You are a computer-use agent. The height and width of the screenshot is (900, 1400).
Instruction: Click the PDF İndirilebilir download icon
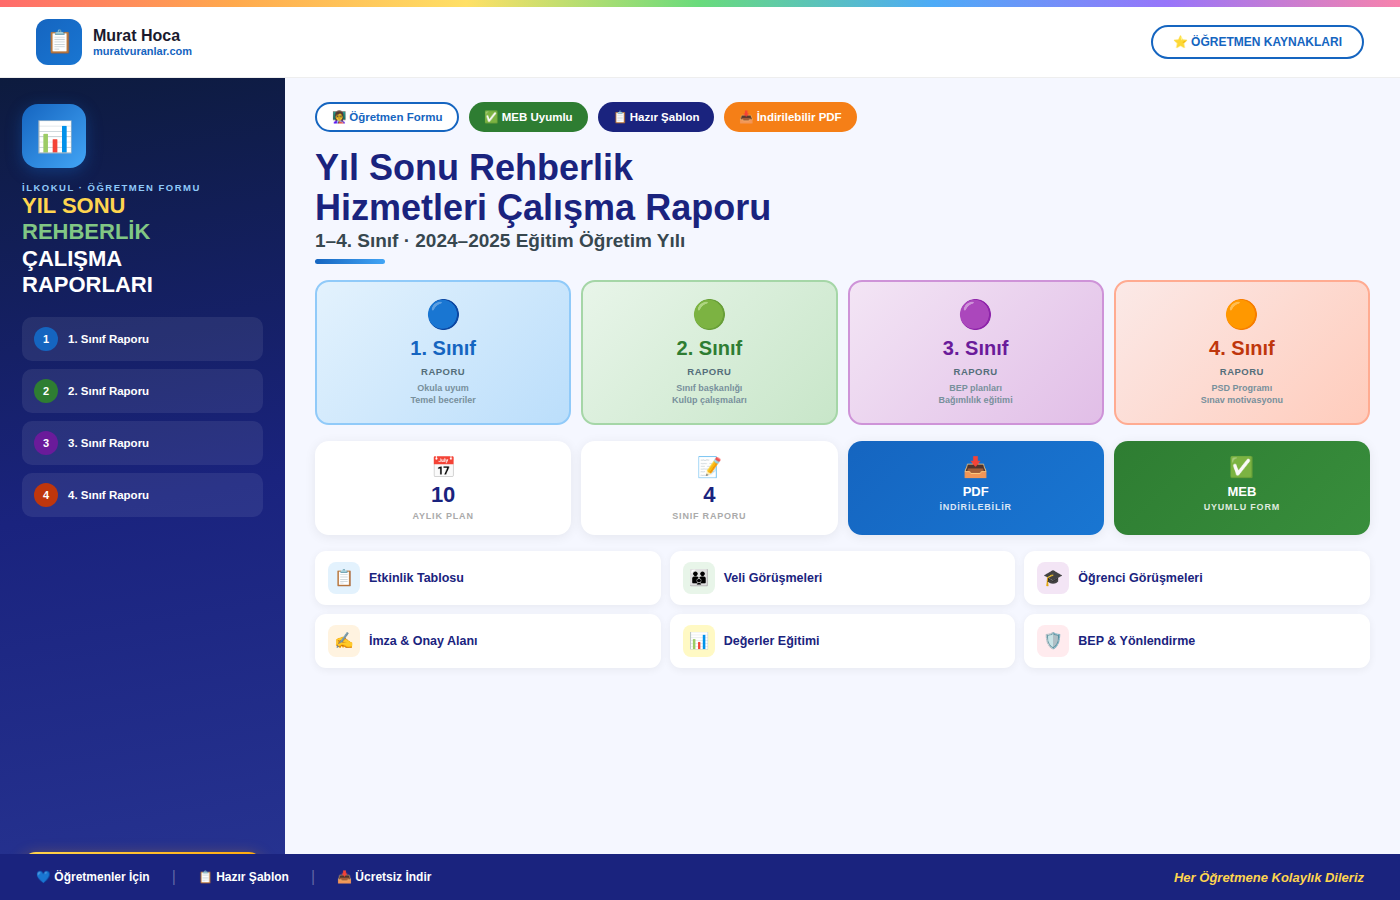click(975, 467)
